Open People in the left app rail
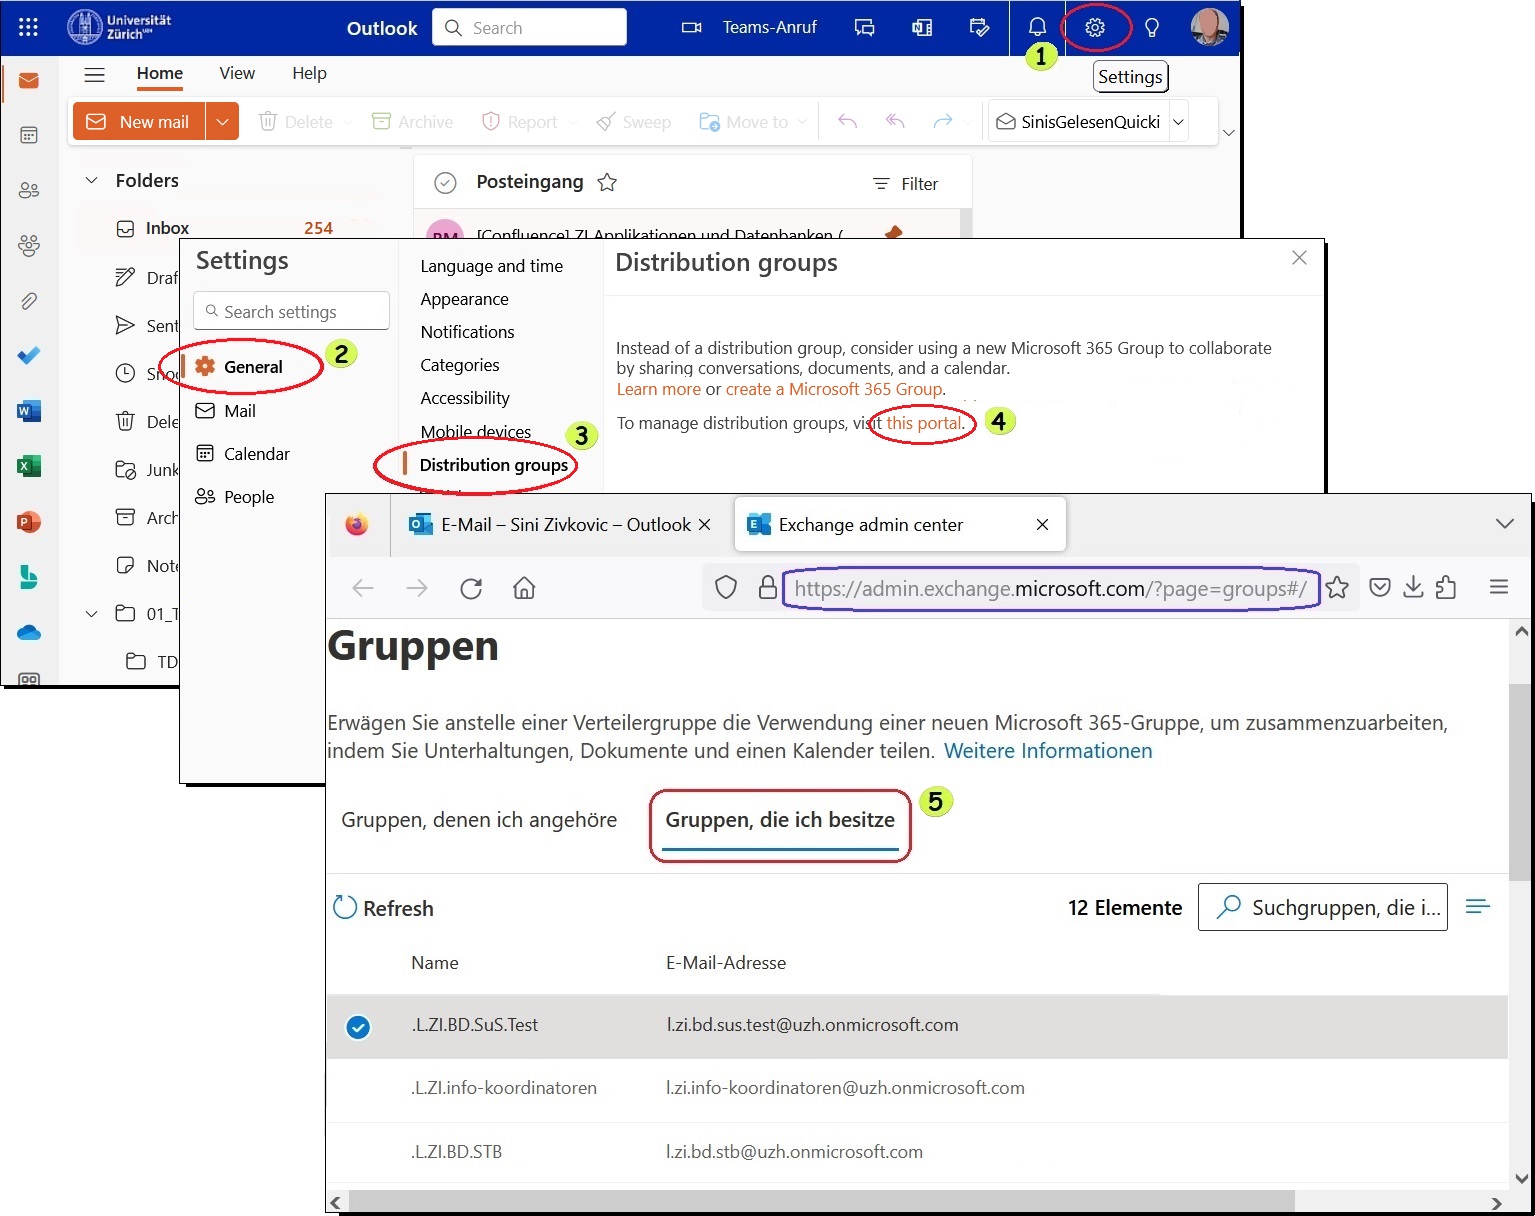1535x1216 pixels. tap(29, 190)
